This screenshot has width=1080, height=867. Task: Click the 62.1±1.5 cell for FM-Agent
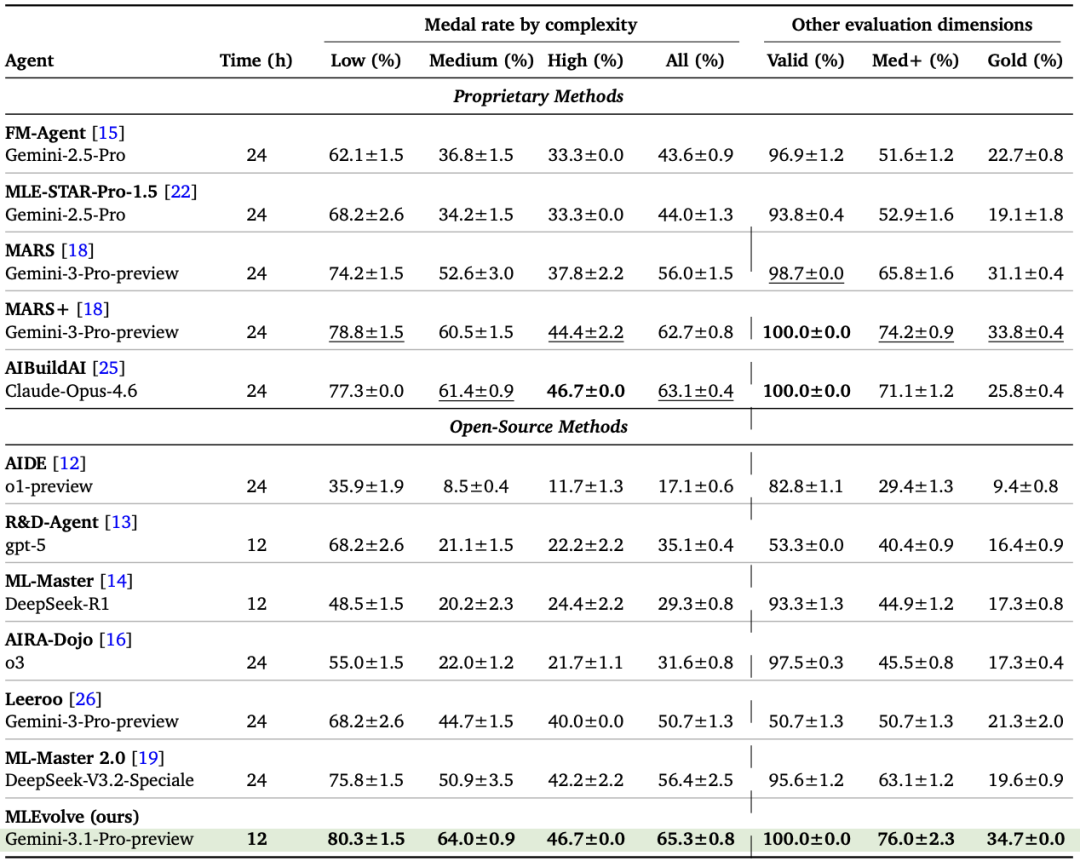[366, 155]
